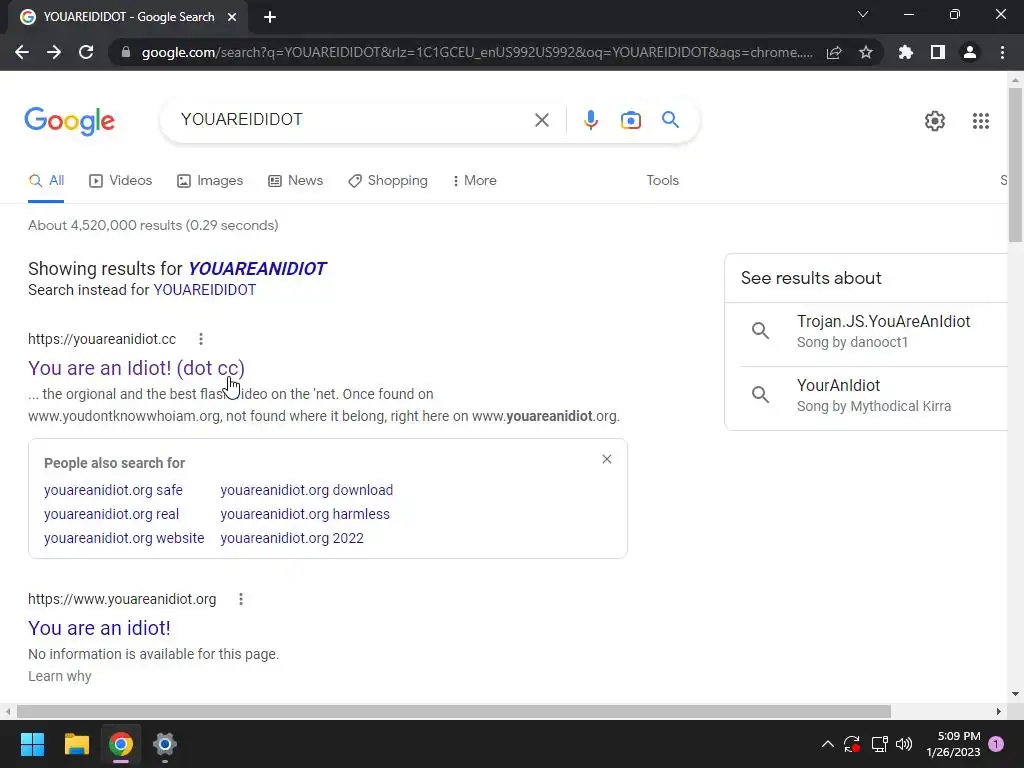This screenshot has height=768, width=1024.
Task: Click into the YOUAREIDIDOT search field
Action: coord(353,120)
